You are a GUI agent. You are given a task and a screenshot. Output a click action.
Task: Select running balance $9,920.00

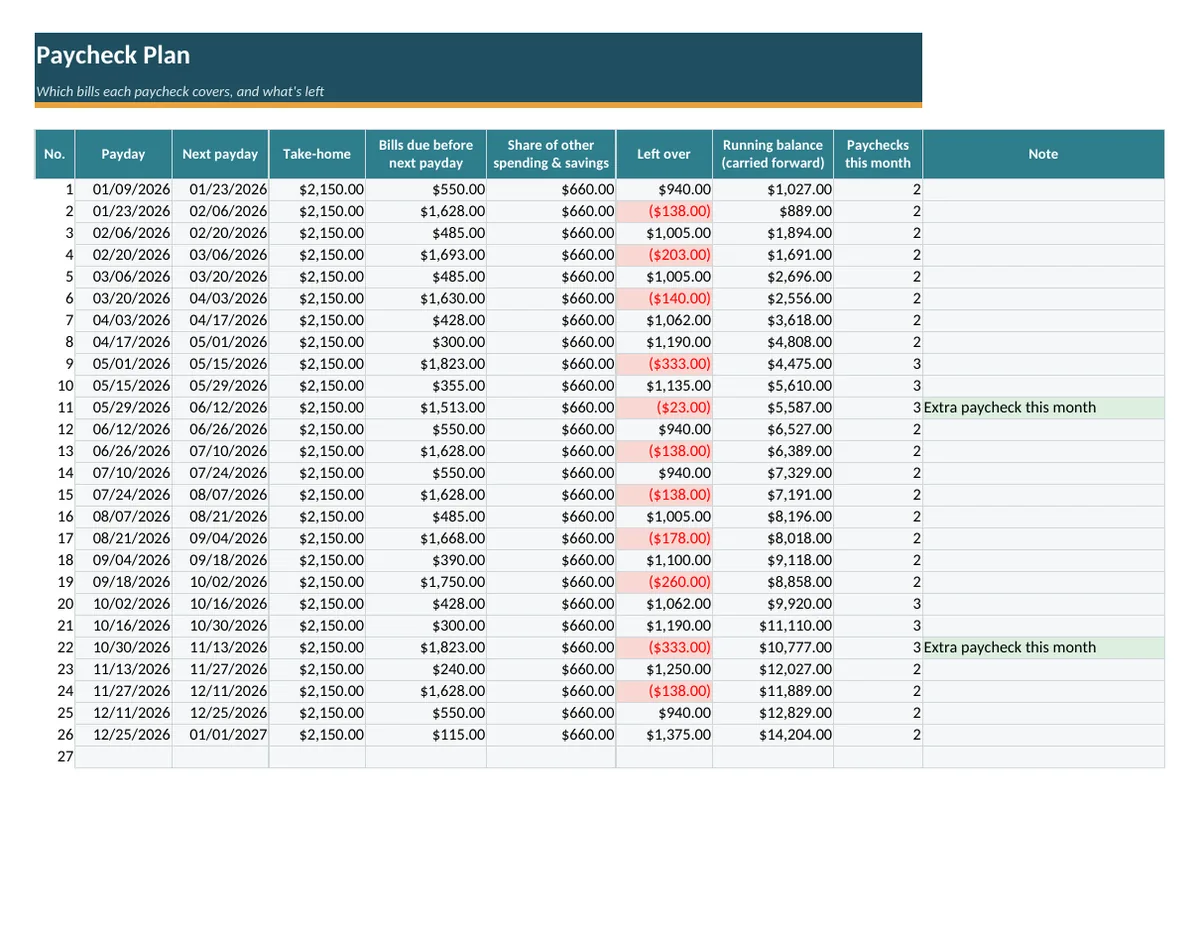[x=773, y=604]
